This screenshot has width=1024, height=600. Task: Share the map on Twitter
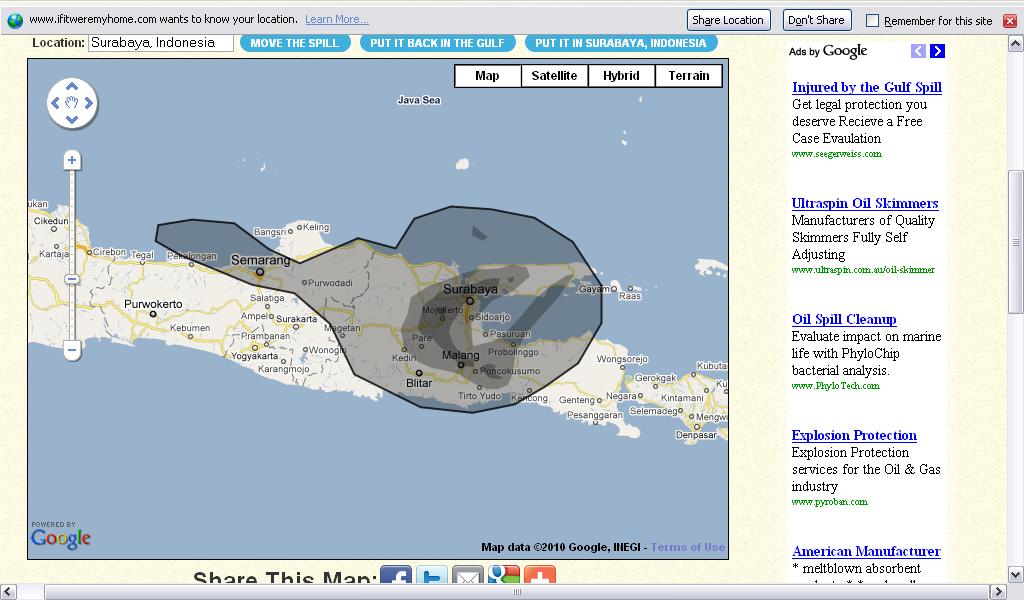click(432, 579)
